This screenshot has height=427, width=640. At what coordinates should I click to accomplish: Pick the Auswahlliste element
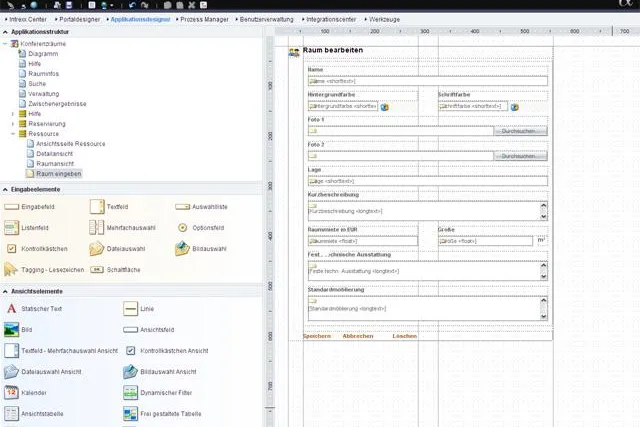(x=202, y=207)
